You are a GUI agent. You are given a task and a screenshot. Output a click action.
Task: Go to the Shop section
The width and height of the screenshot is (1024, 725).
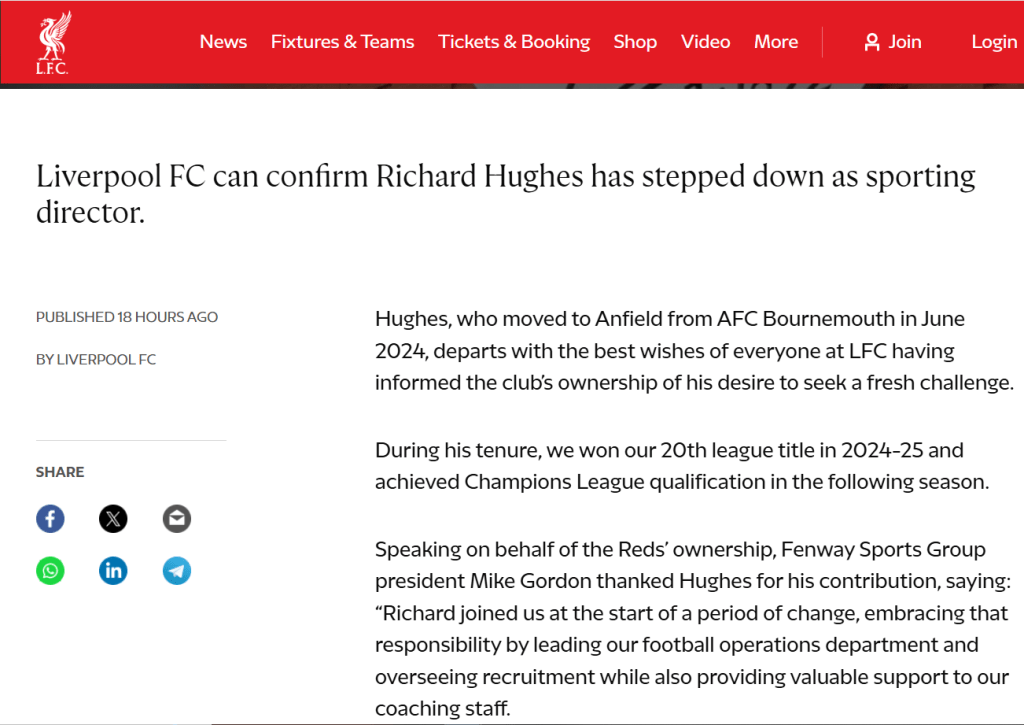[635, 42]
